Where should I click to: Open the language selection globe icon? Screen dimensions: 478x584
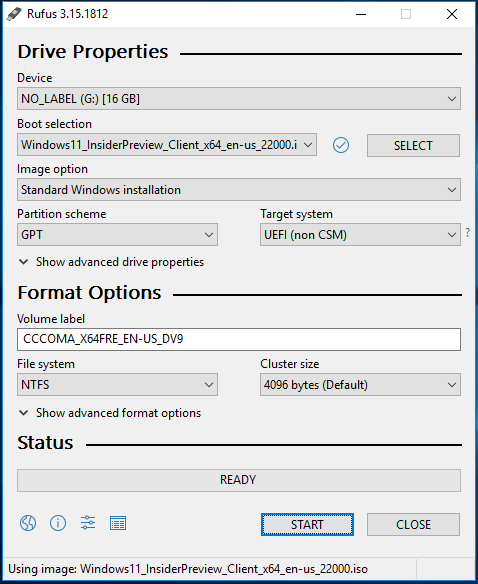(x=28, y=523)
